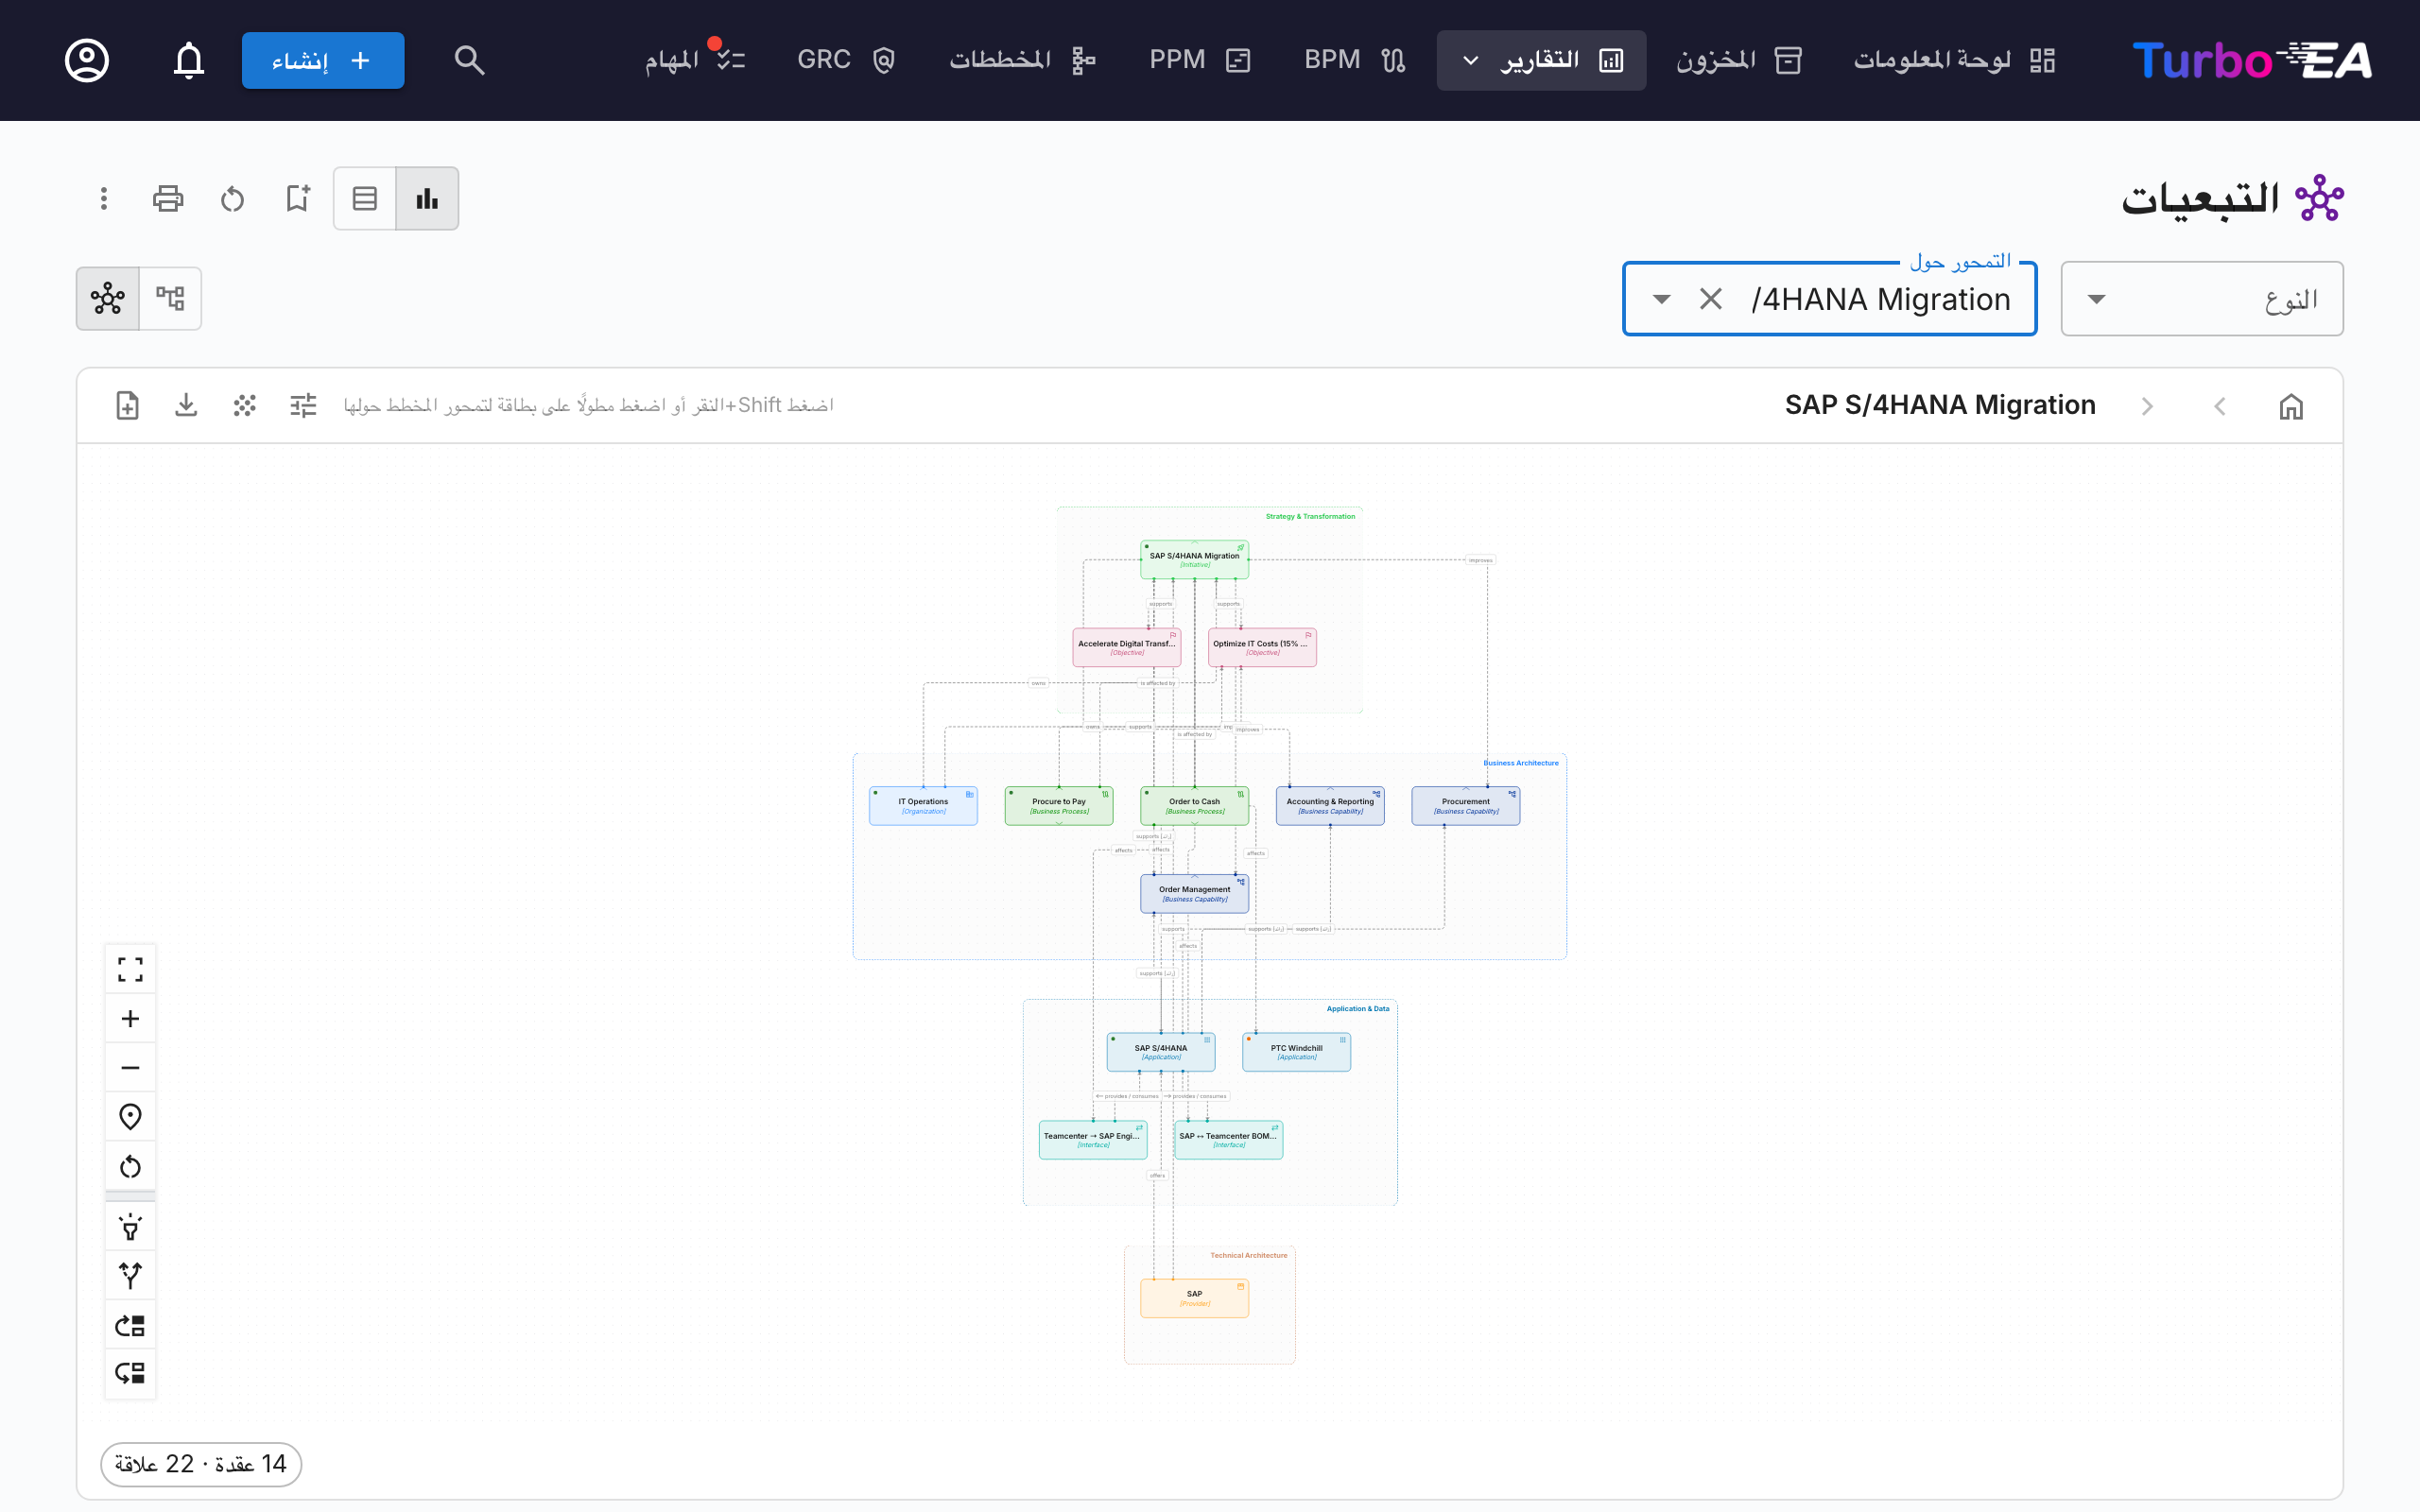
Task: Select the SAP ↔ Teamcenter BOM... interface node
Action: (1228, 1140)
